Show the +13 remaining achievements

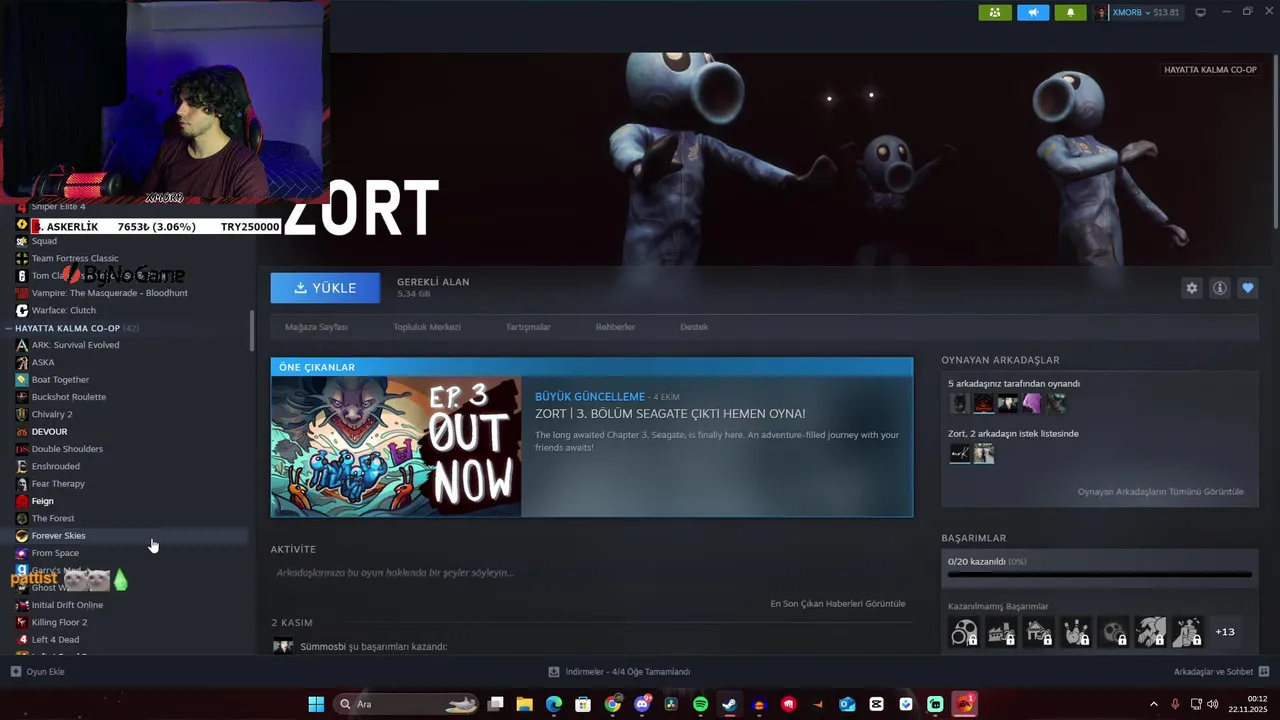pyautogui.click(x=1224, y=632)
